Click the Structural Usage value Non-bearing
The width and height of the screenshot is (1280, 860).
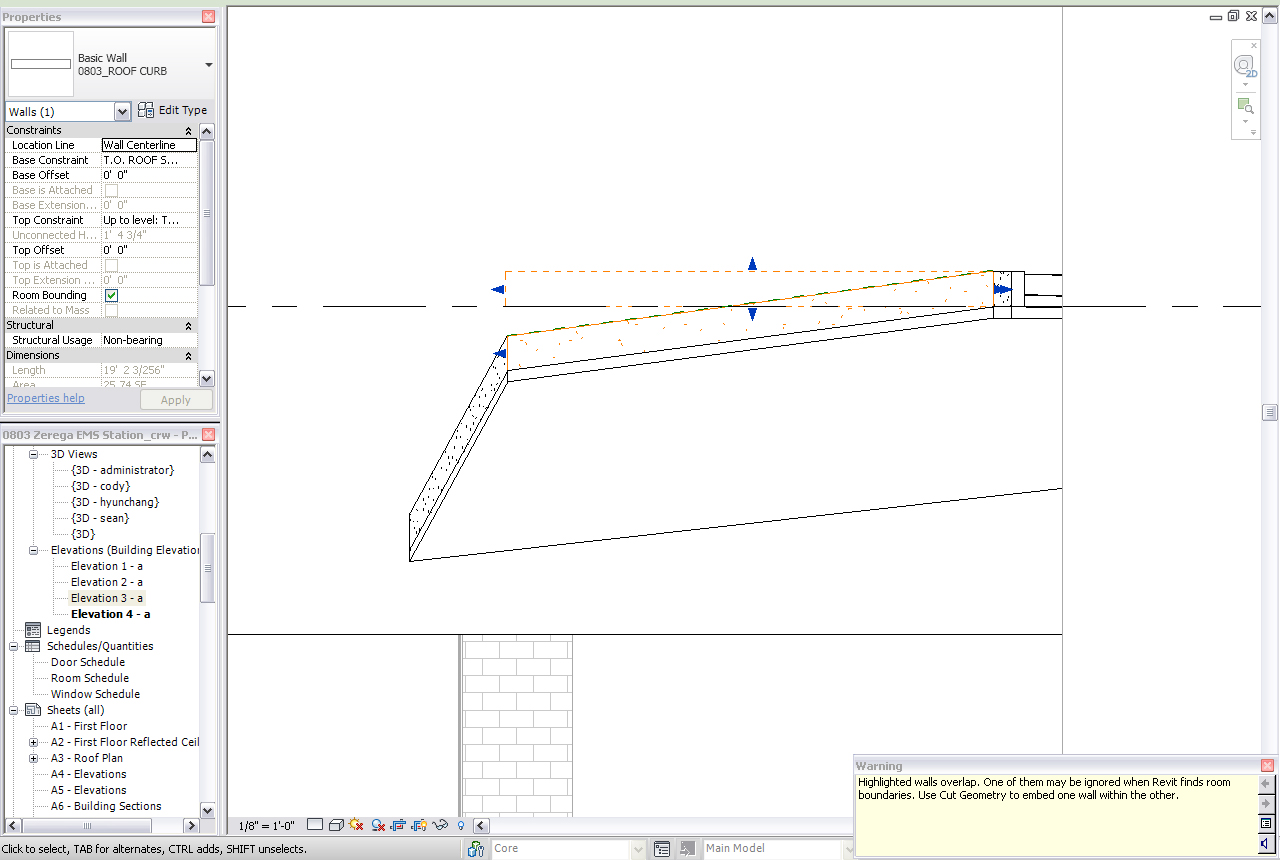(149, 340)
